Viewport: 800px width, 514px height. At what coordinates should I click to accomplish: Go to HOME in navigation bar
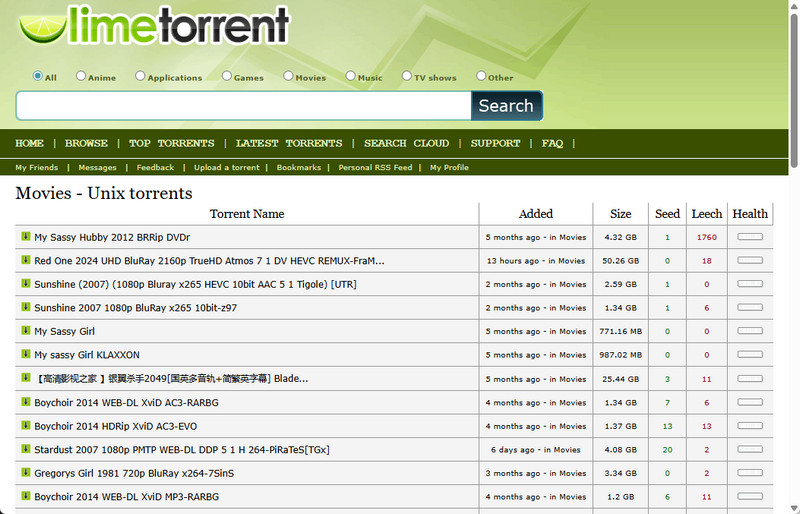coord(30,143)
